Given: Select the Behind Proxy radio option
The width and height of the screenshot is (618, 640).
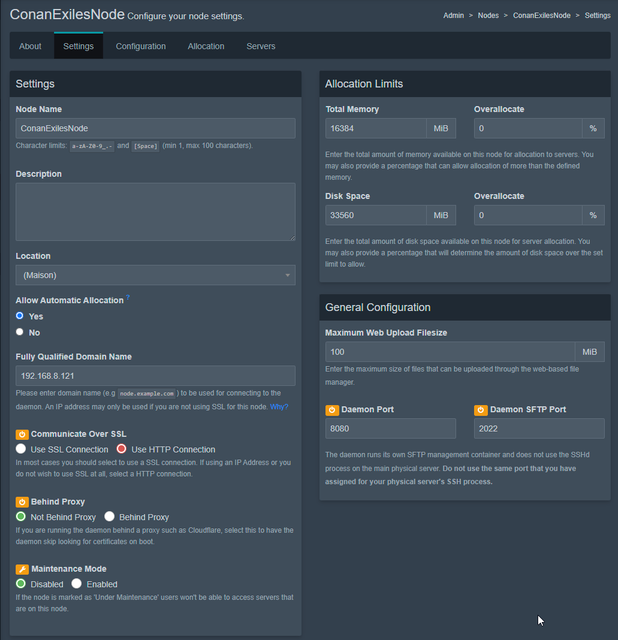Looking at the screenshot, I should (109, 516).
